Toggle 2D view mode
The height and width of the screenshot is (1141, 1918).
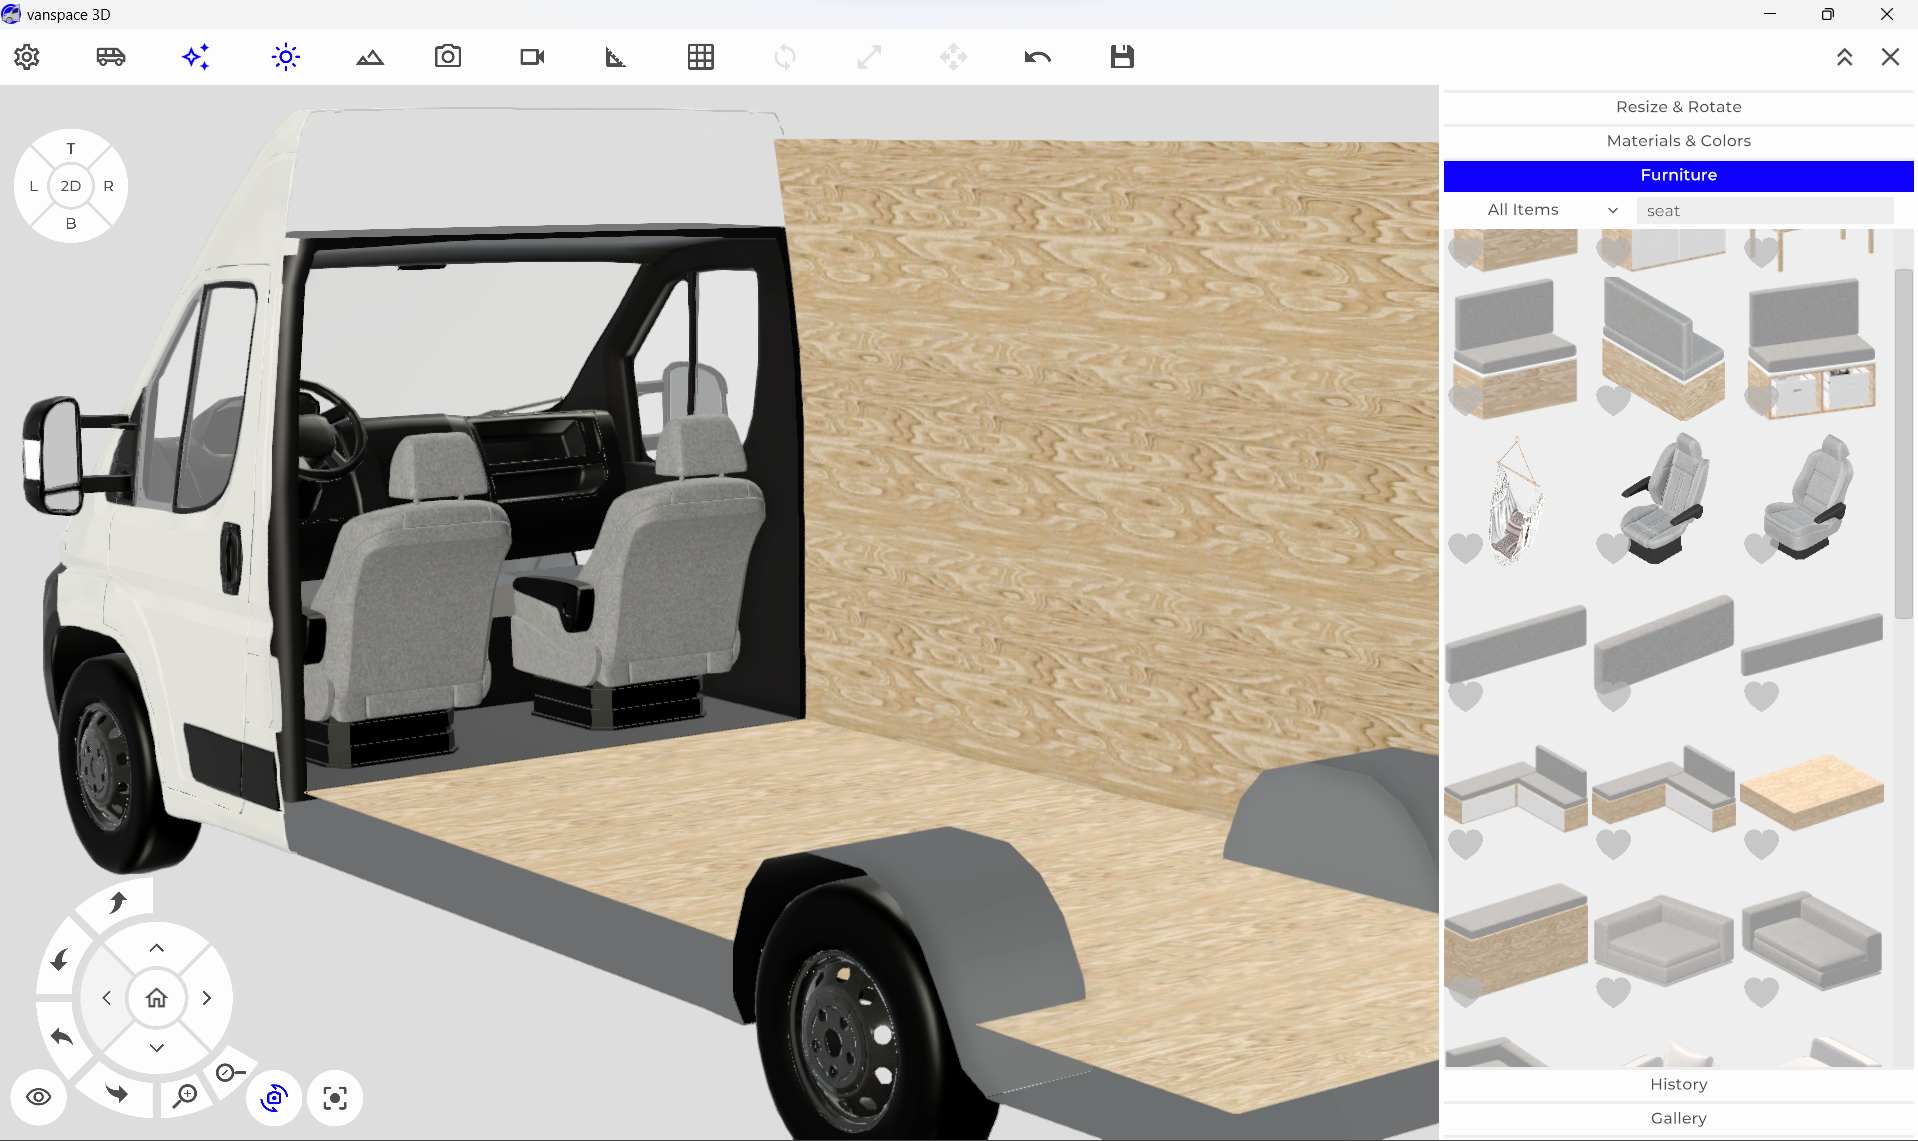pyautogui.click(x=71, y=186)
